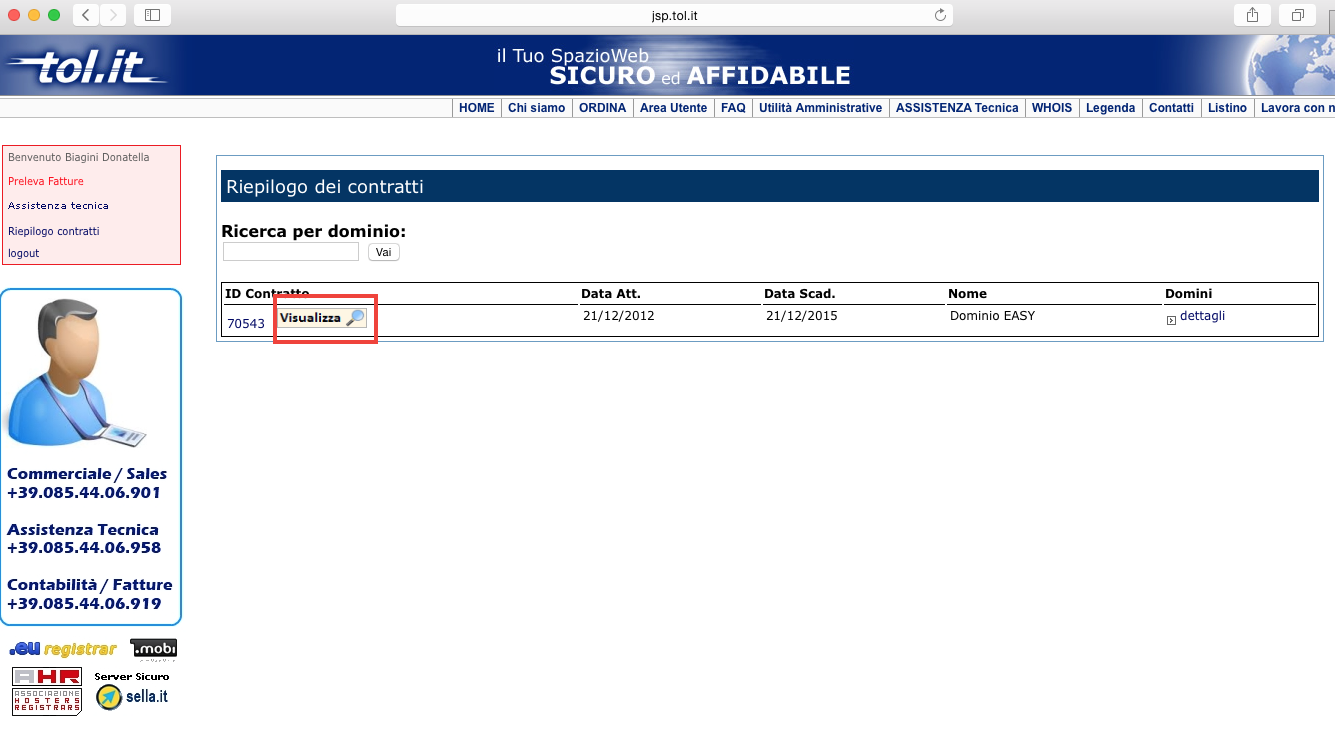Open the ORDINA menu item
This screenshot has width=1335, height=746.
(x=603, y=108)
